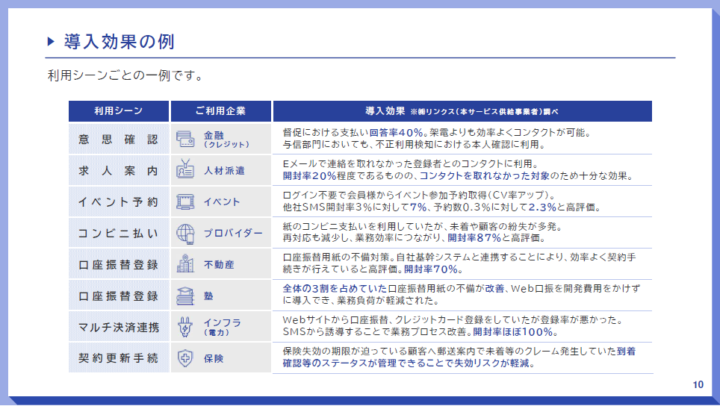
Task: Click the person icon beside 人材派遣
Action: 185,170
